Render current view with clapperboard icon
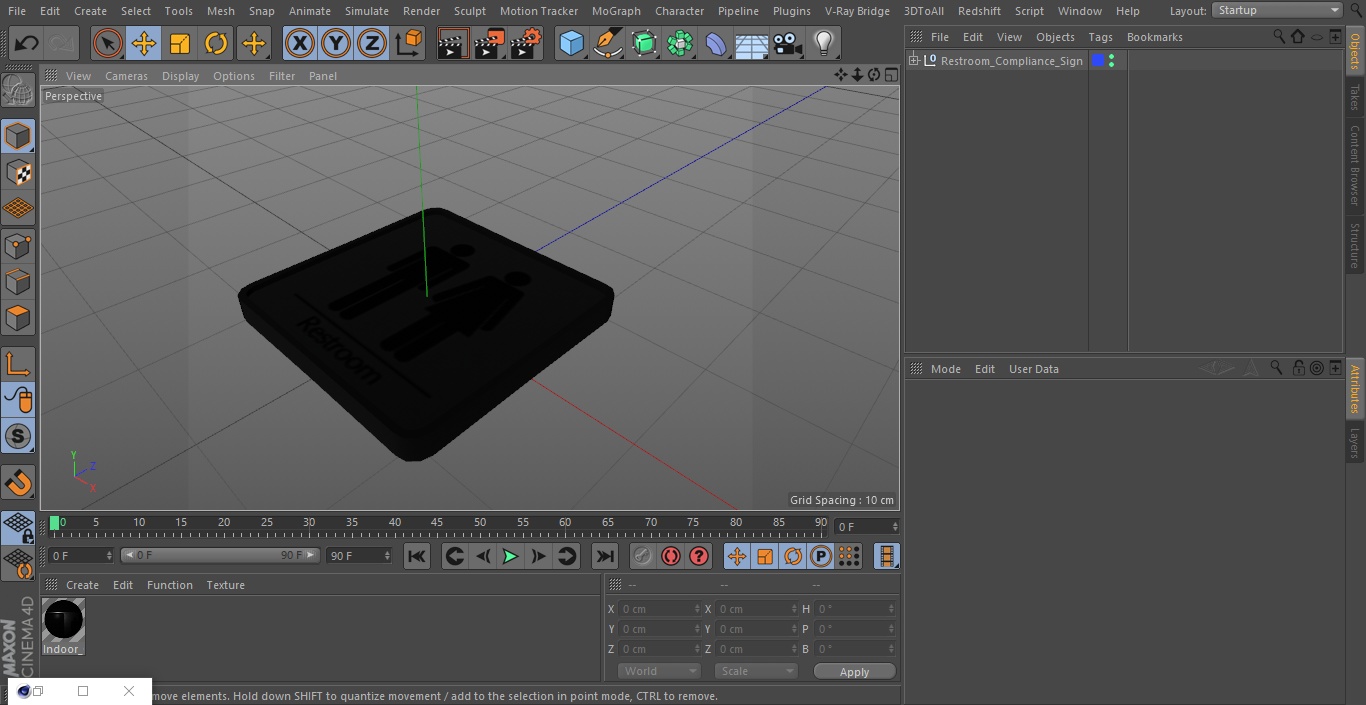Screen dimensions: 1366x705 click(x=453, y=43)
